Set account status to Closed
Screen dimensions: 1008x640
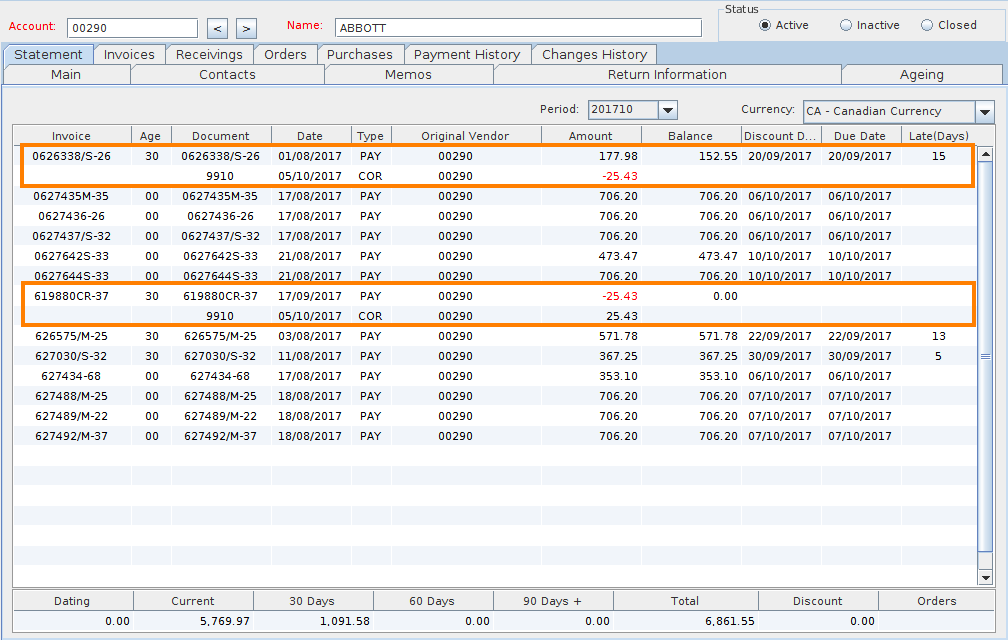(x=927, y=25)
